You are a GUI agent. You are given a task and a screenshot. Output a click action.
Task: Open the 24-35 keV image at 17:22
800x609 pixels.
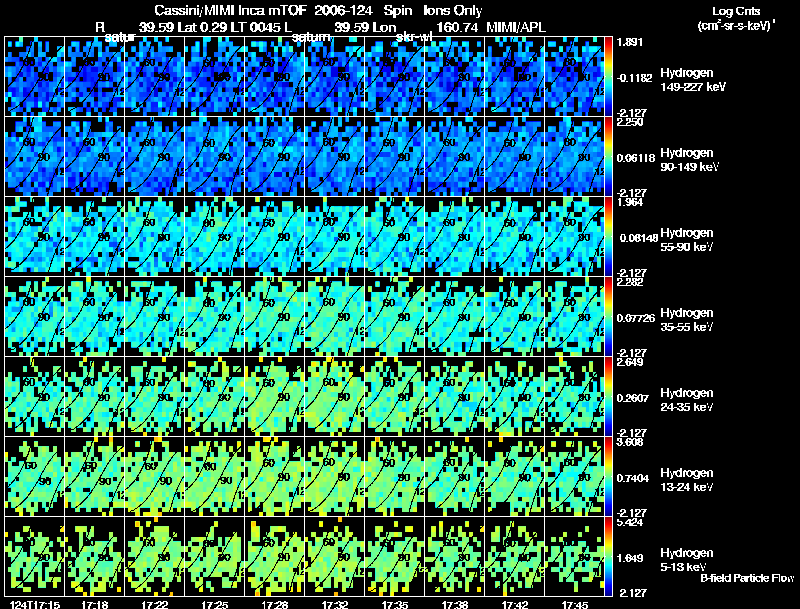point(155,397)
